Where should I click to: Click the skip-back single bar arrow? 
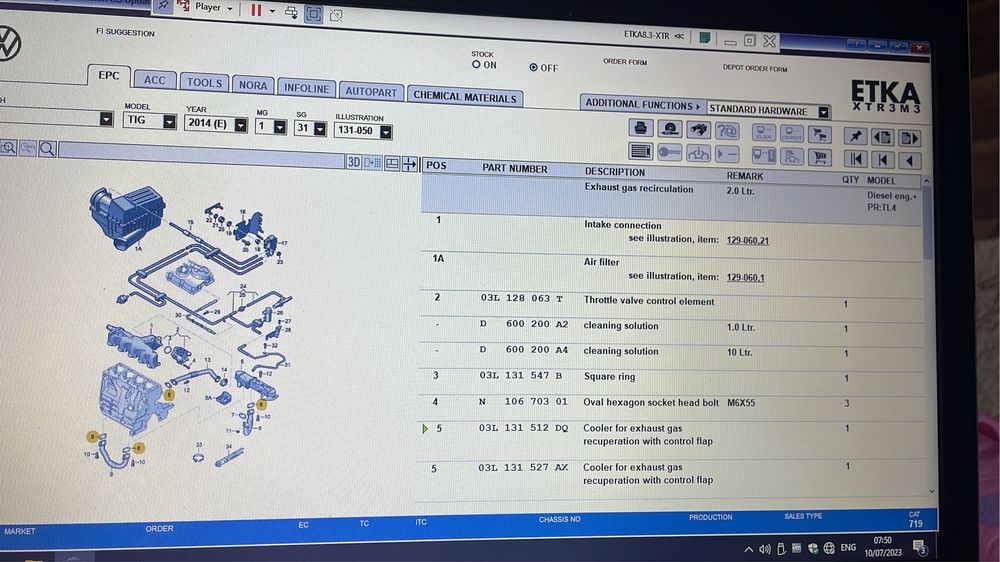883,159
